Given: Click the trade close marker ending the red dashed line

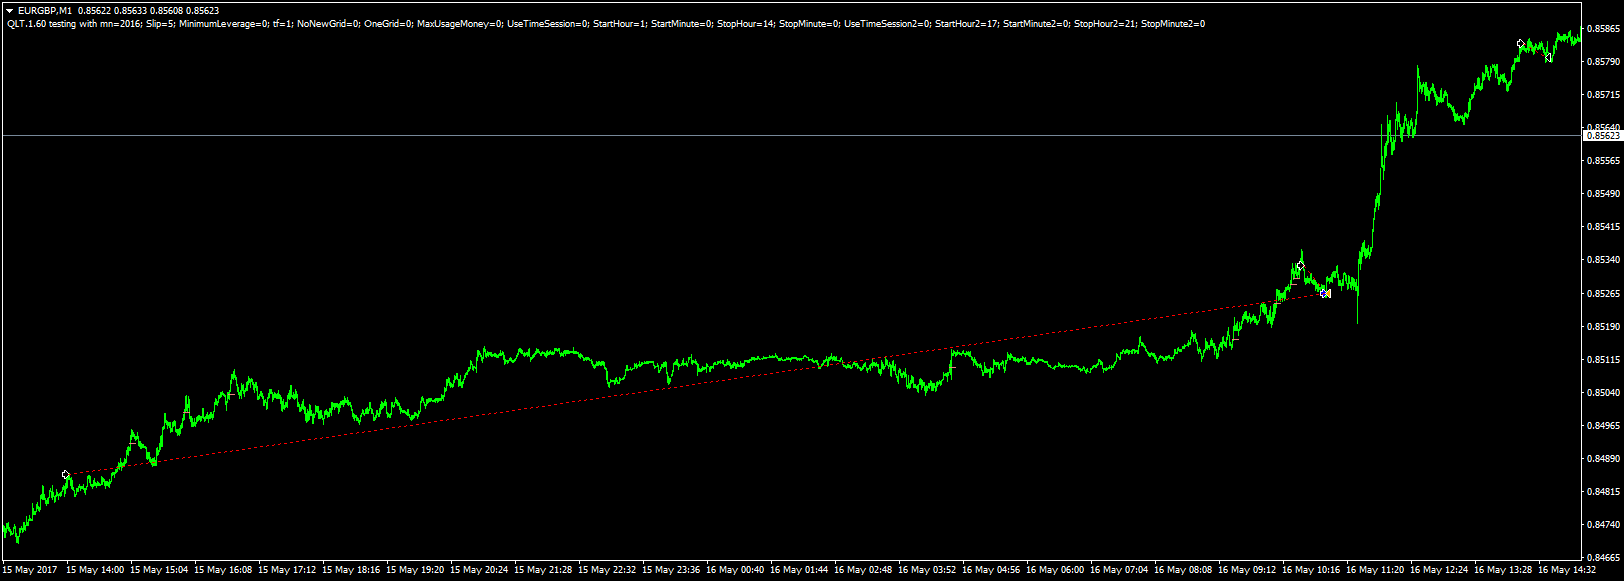Looking at the screenshot, I should pos(1326,293).
